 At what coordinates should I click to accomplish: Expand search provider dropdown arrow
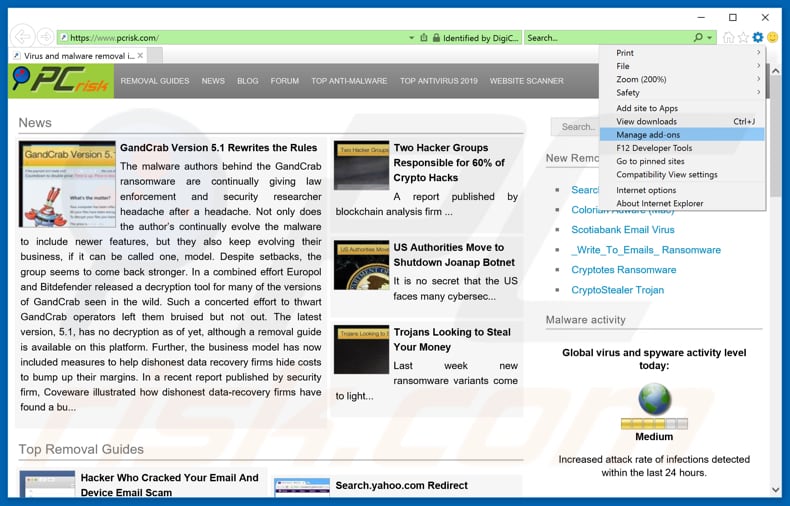(709, 38)
